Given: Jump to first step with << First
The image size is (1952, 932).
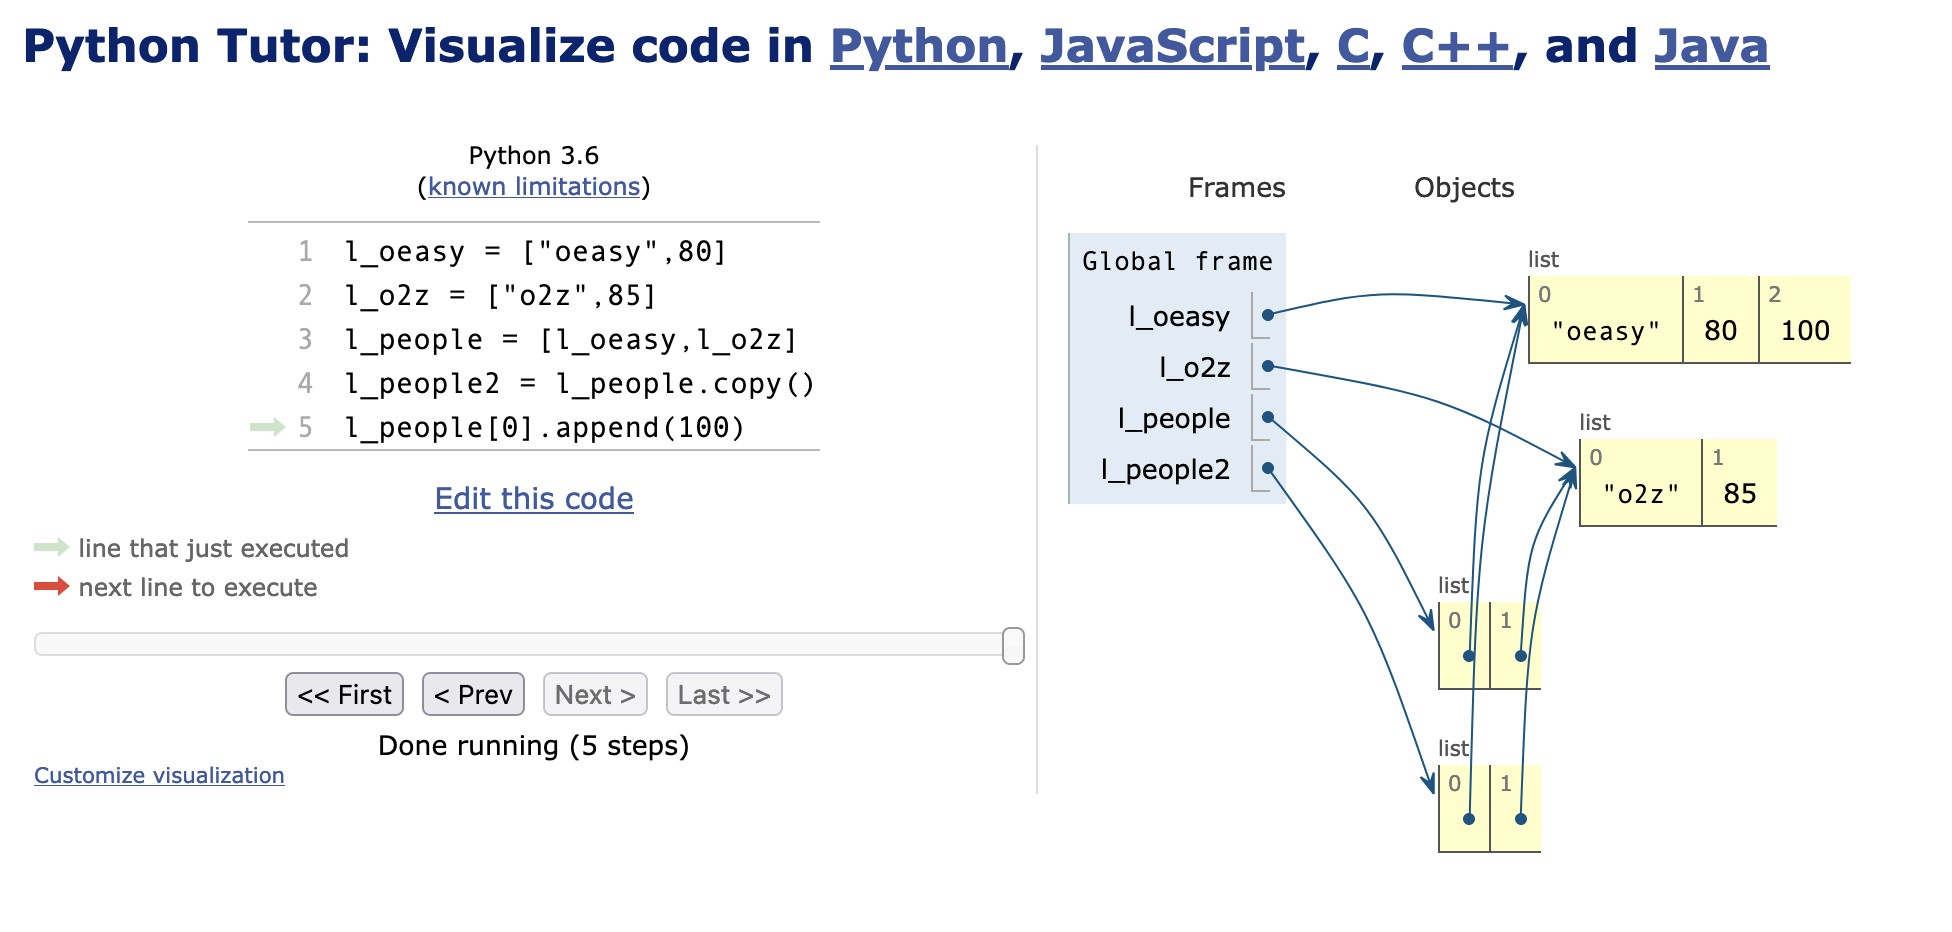Looking at the screenshot, I should [344, 694].
